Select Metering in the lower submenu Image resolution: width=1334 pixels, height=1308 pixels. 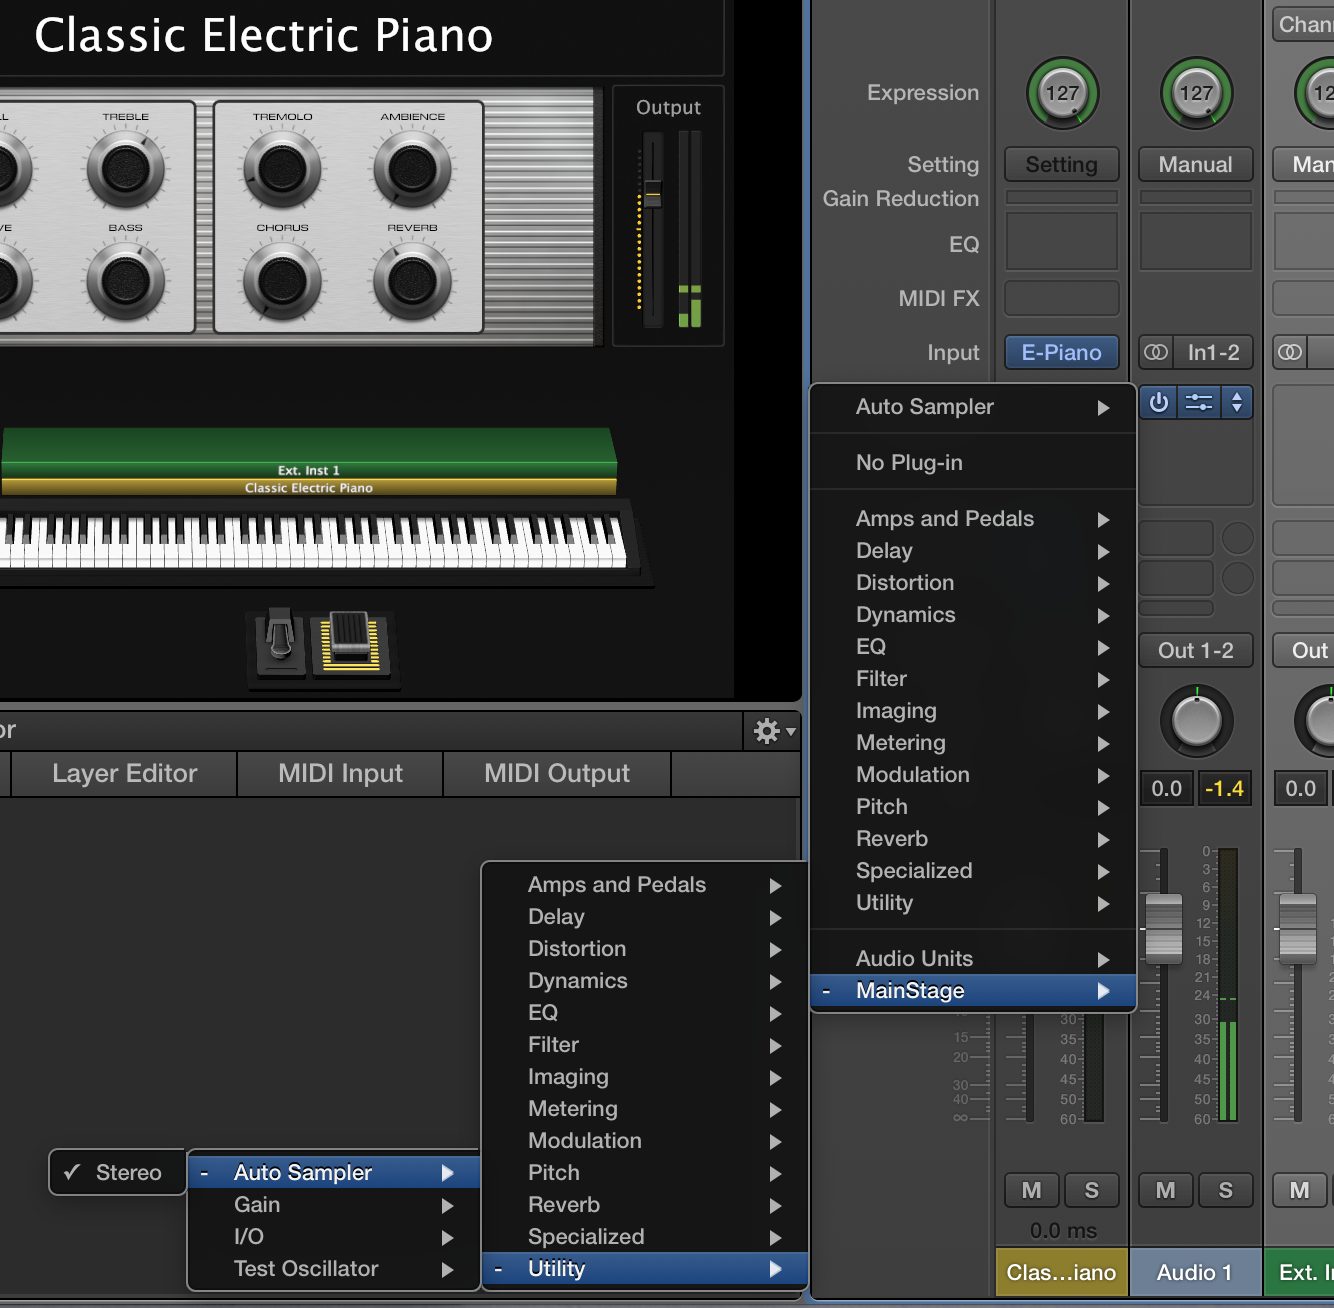point(645,1109)
